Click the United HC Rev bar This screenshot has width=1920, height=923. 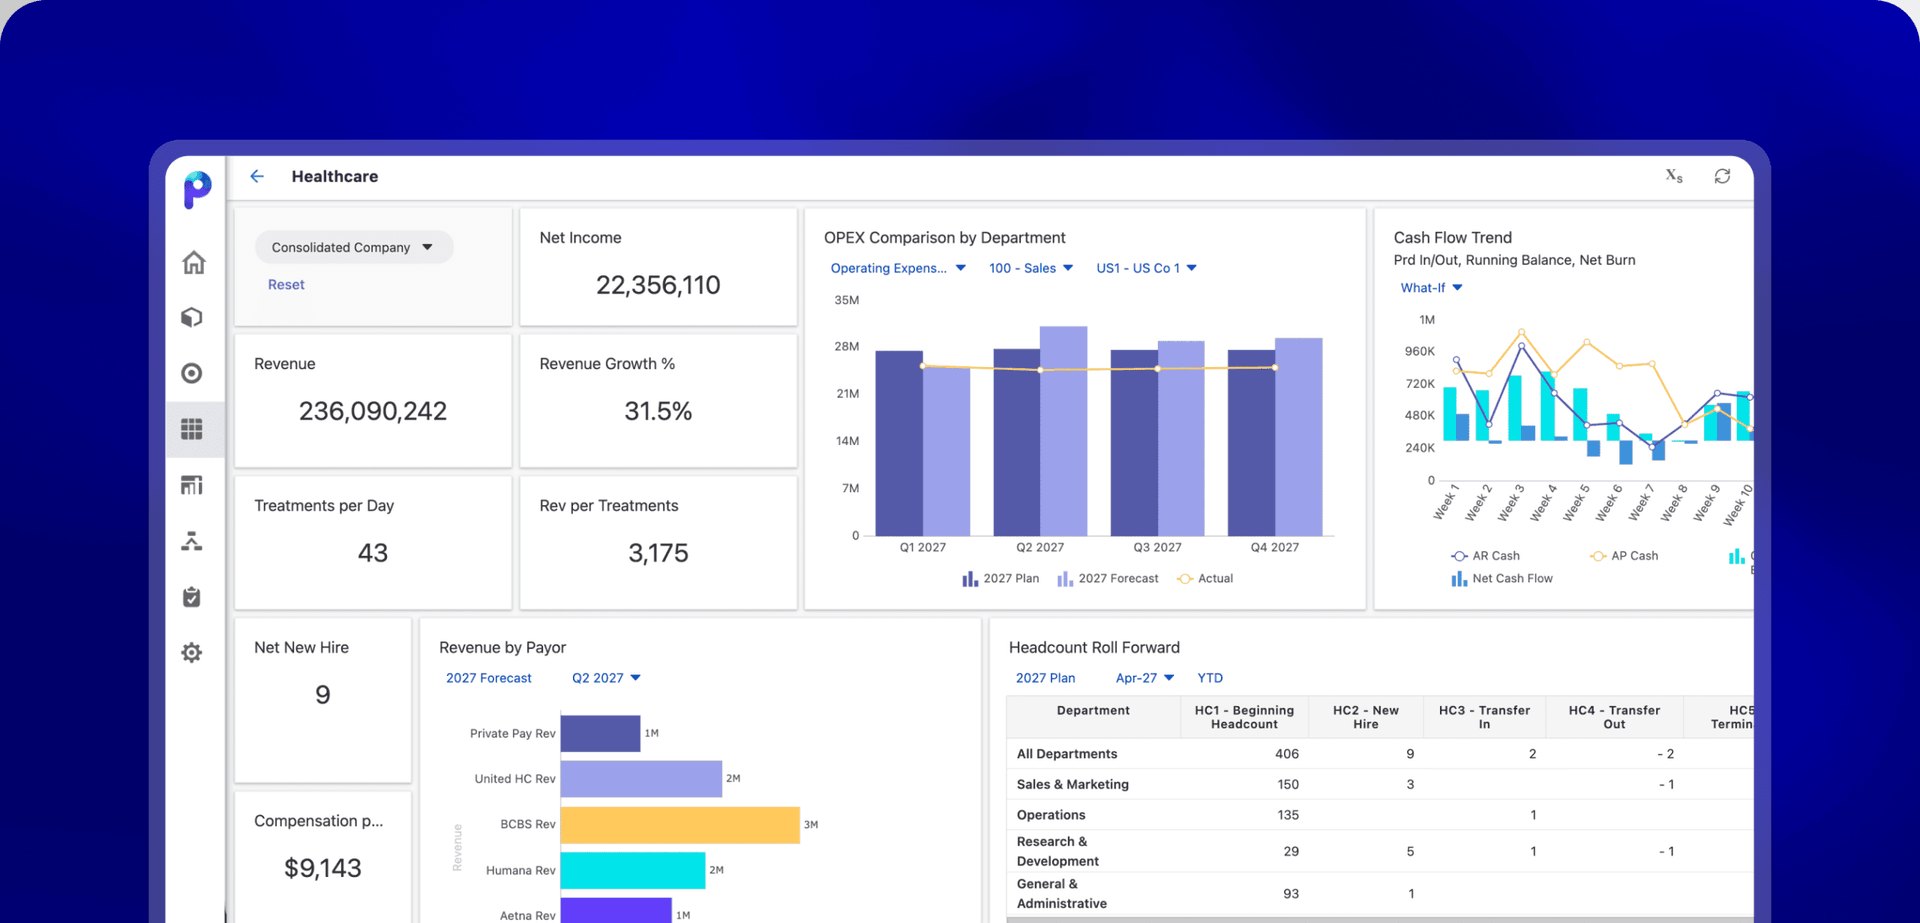pos(641,779)
